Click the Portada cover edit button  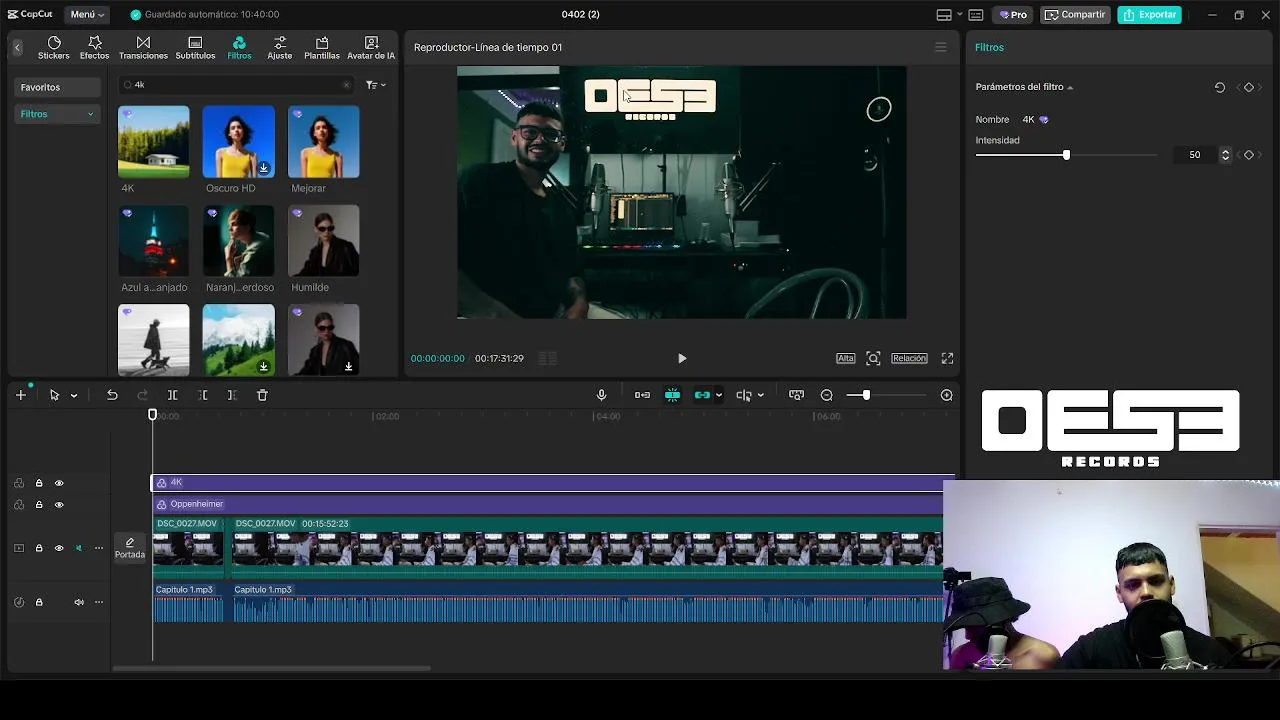(130, 548)
